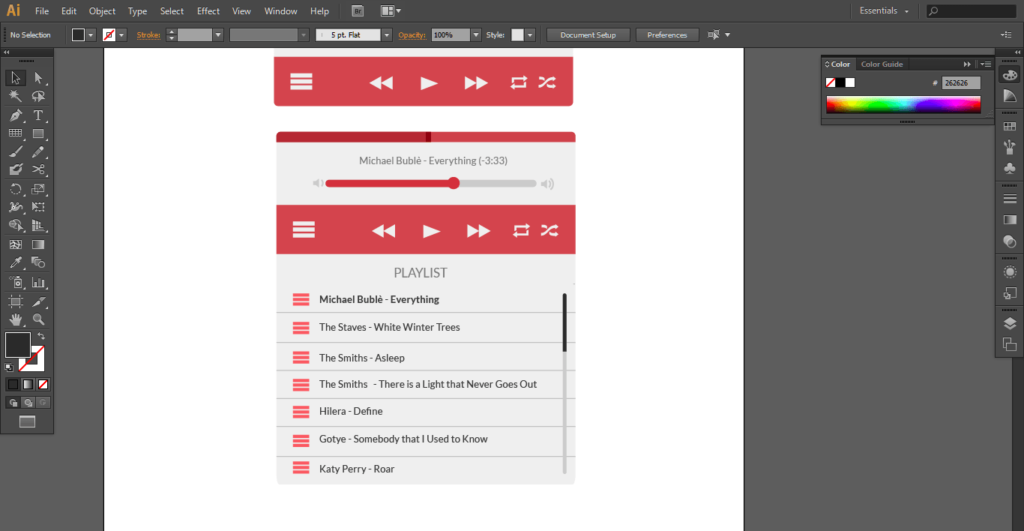The height and width of the screenshot is (531, 1024).
Task: Set paint mode to None
Action: [42, 385]
